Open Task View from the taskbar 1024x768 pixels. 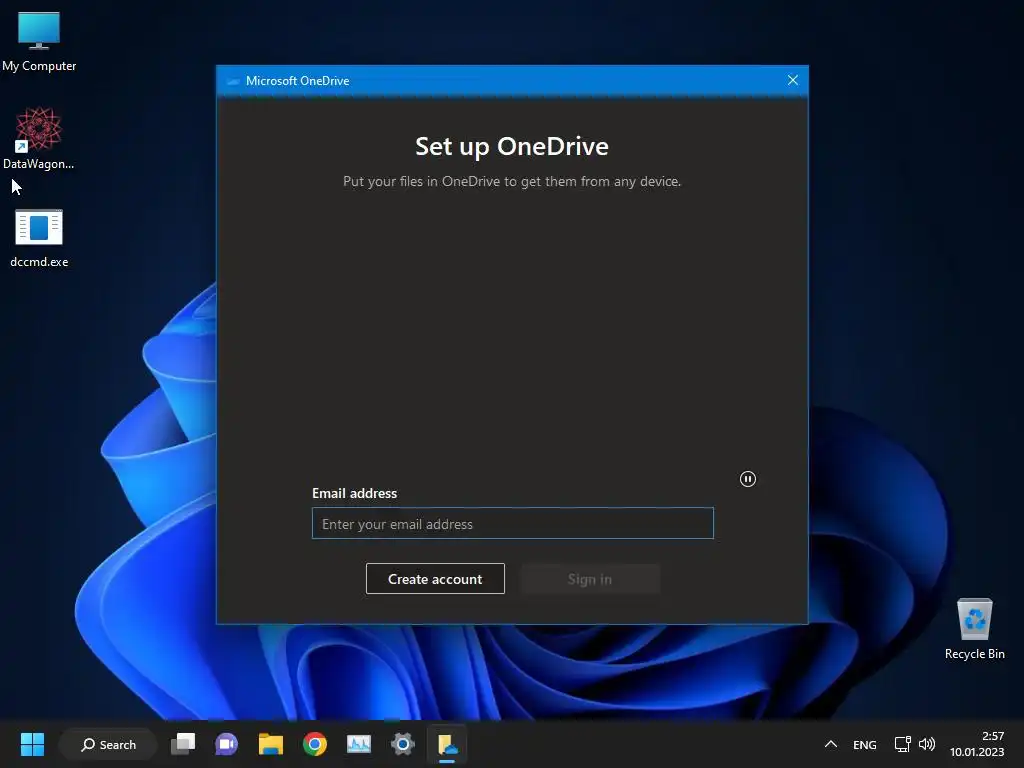(183, 744)
